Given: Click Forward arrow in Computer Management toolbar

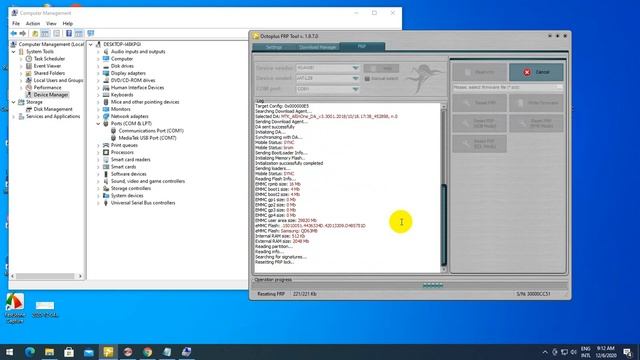Looking at the screenshot, I should click(23, 33).
